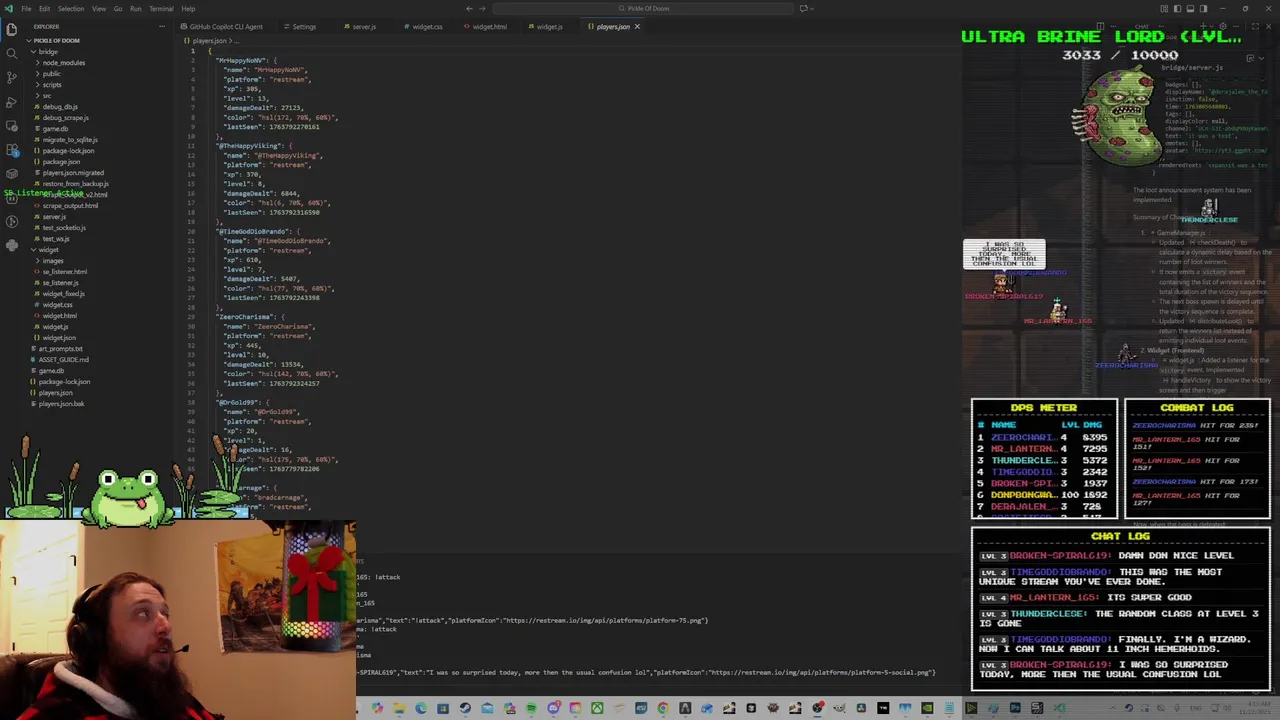Expand the scripts folder

pyautogui.click(x=52, y=84)
